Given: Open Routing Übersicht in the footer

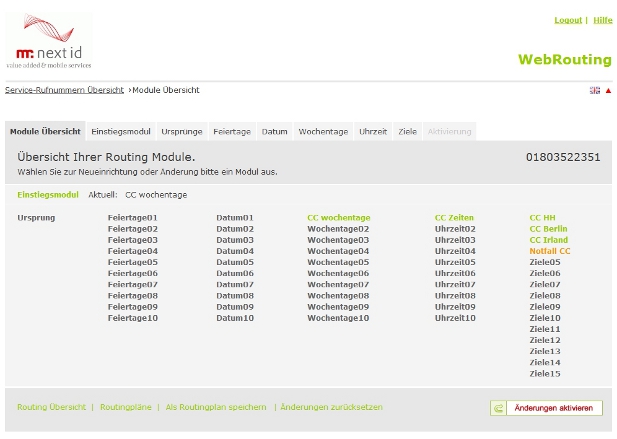Looking at the screenshot, I should tap(51, 407).
